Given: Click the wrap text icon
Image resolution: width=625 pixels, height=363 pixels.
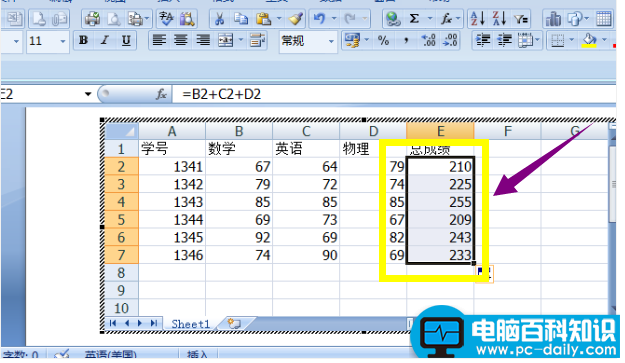Looking at the screenshot, I should click(x=257, y=40).
